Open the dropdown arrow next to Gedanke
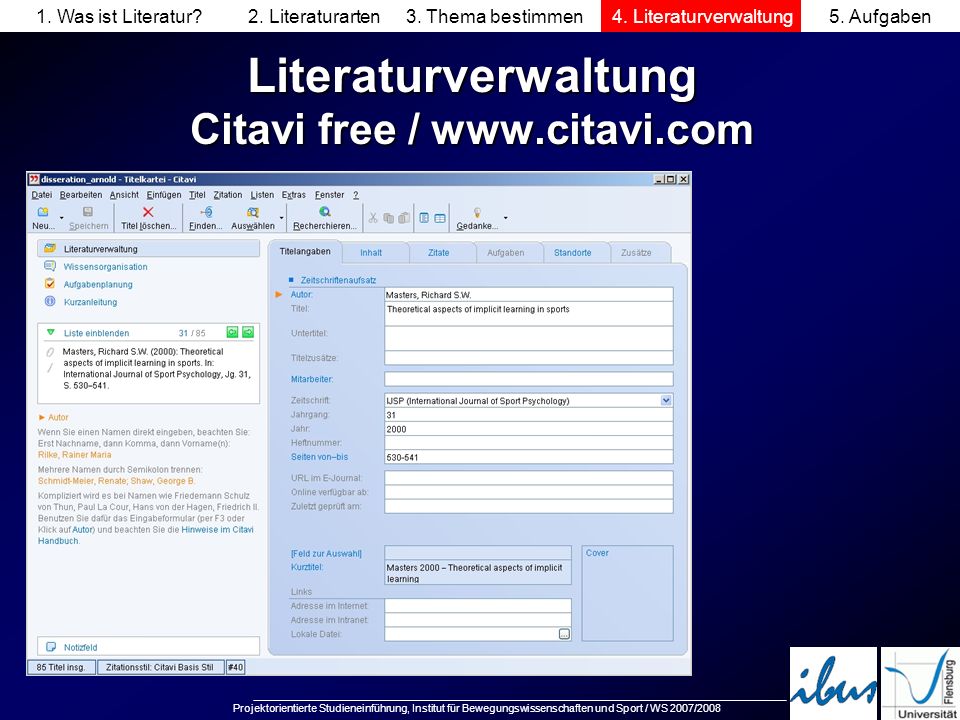Viewport: 960px width, 720px height. (x=505, y=217)
